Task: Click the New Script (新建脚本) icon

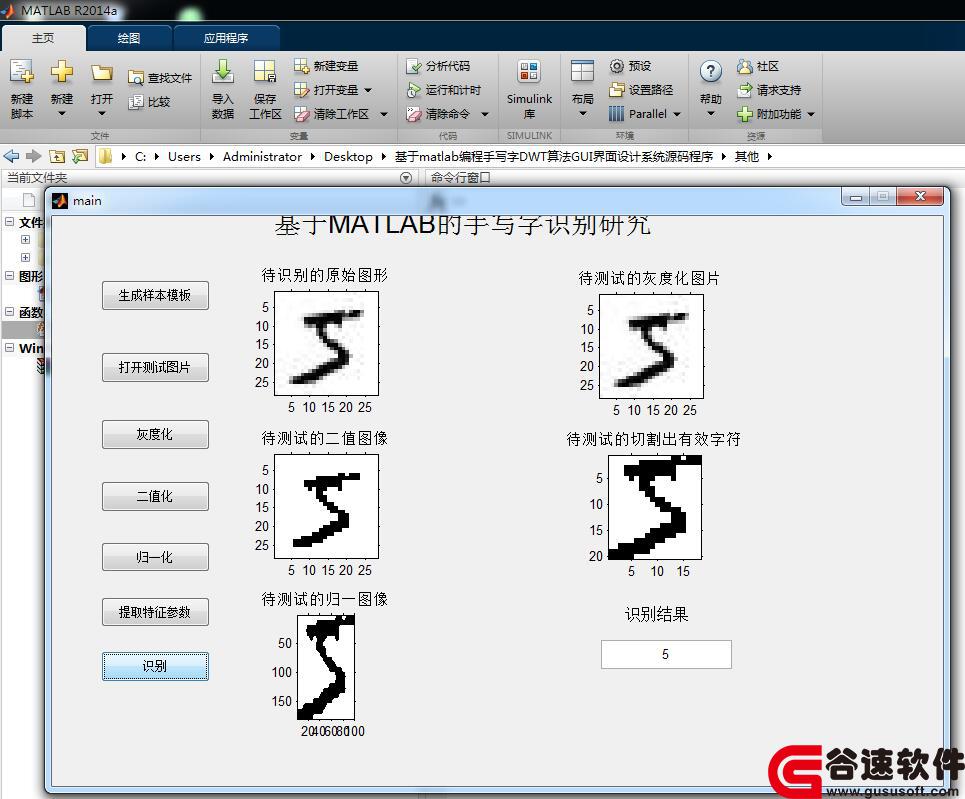Action: click(x=22, y=72)
